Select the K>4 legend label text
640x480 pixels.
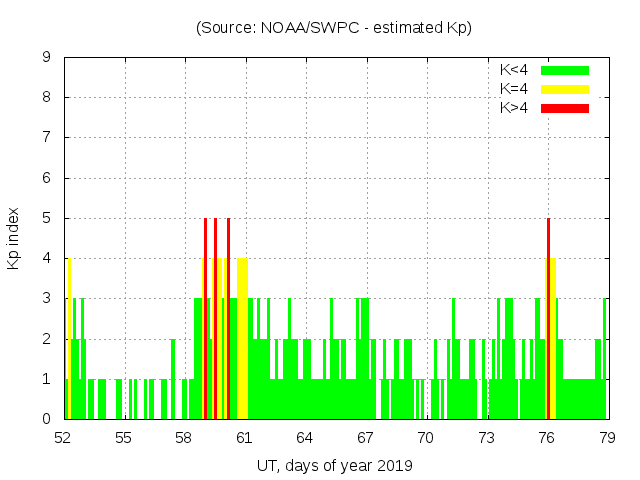click(x=514, y=108)
